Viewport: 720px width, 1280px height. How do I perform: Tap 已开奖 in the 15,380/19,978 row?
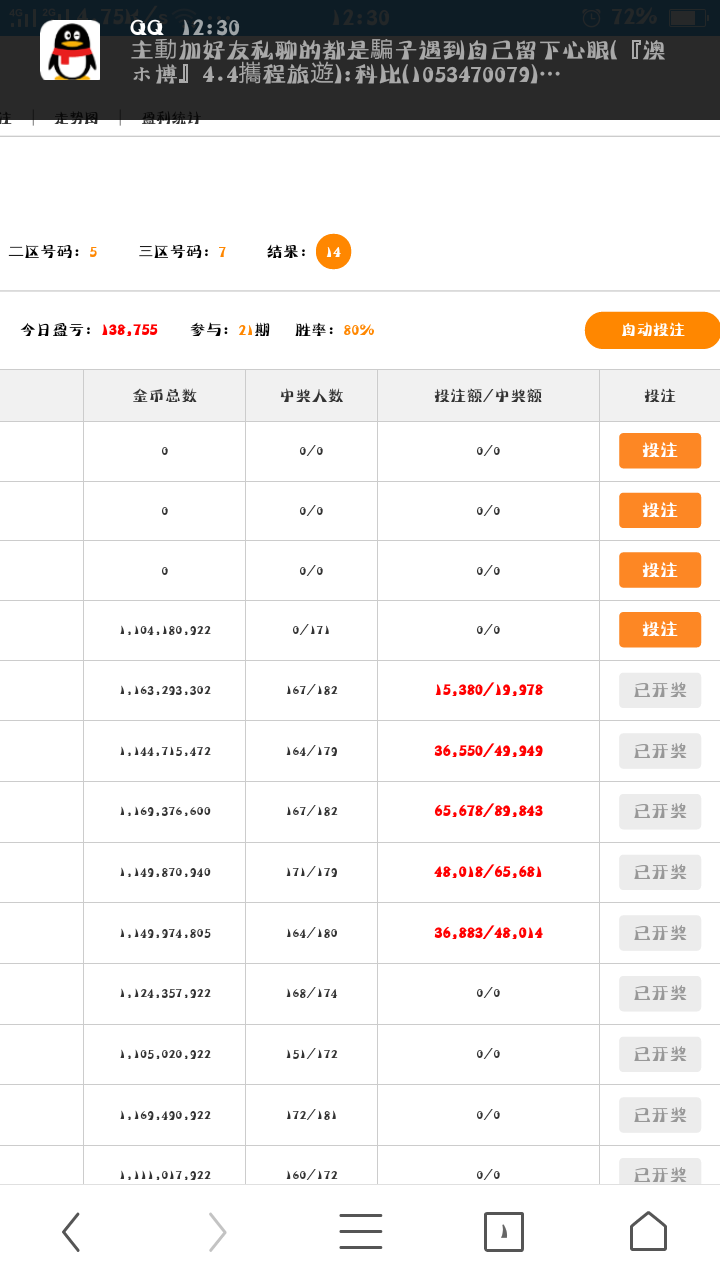tap(659, 691)
